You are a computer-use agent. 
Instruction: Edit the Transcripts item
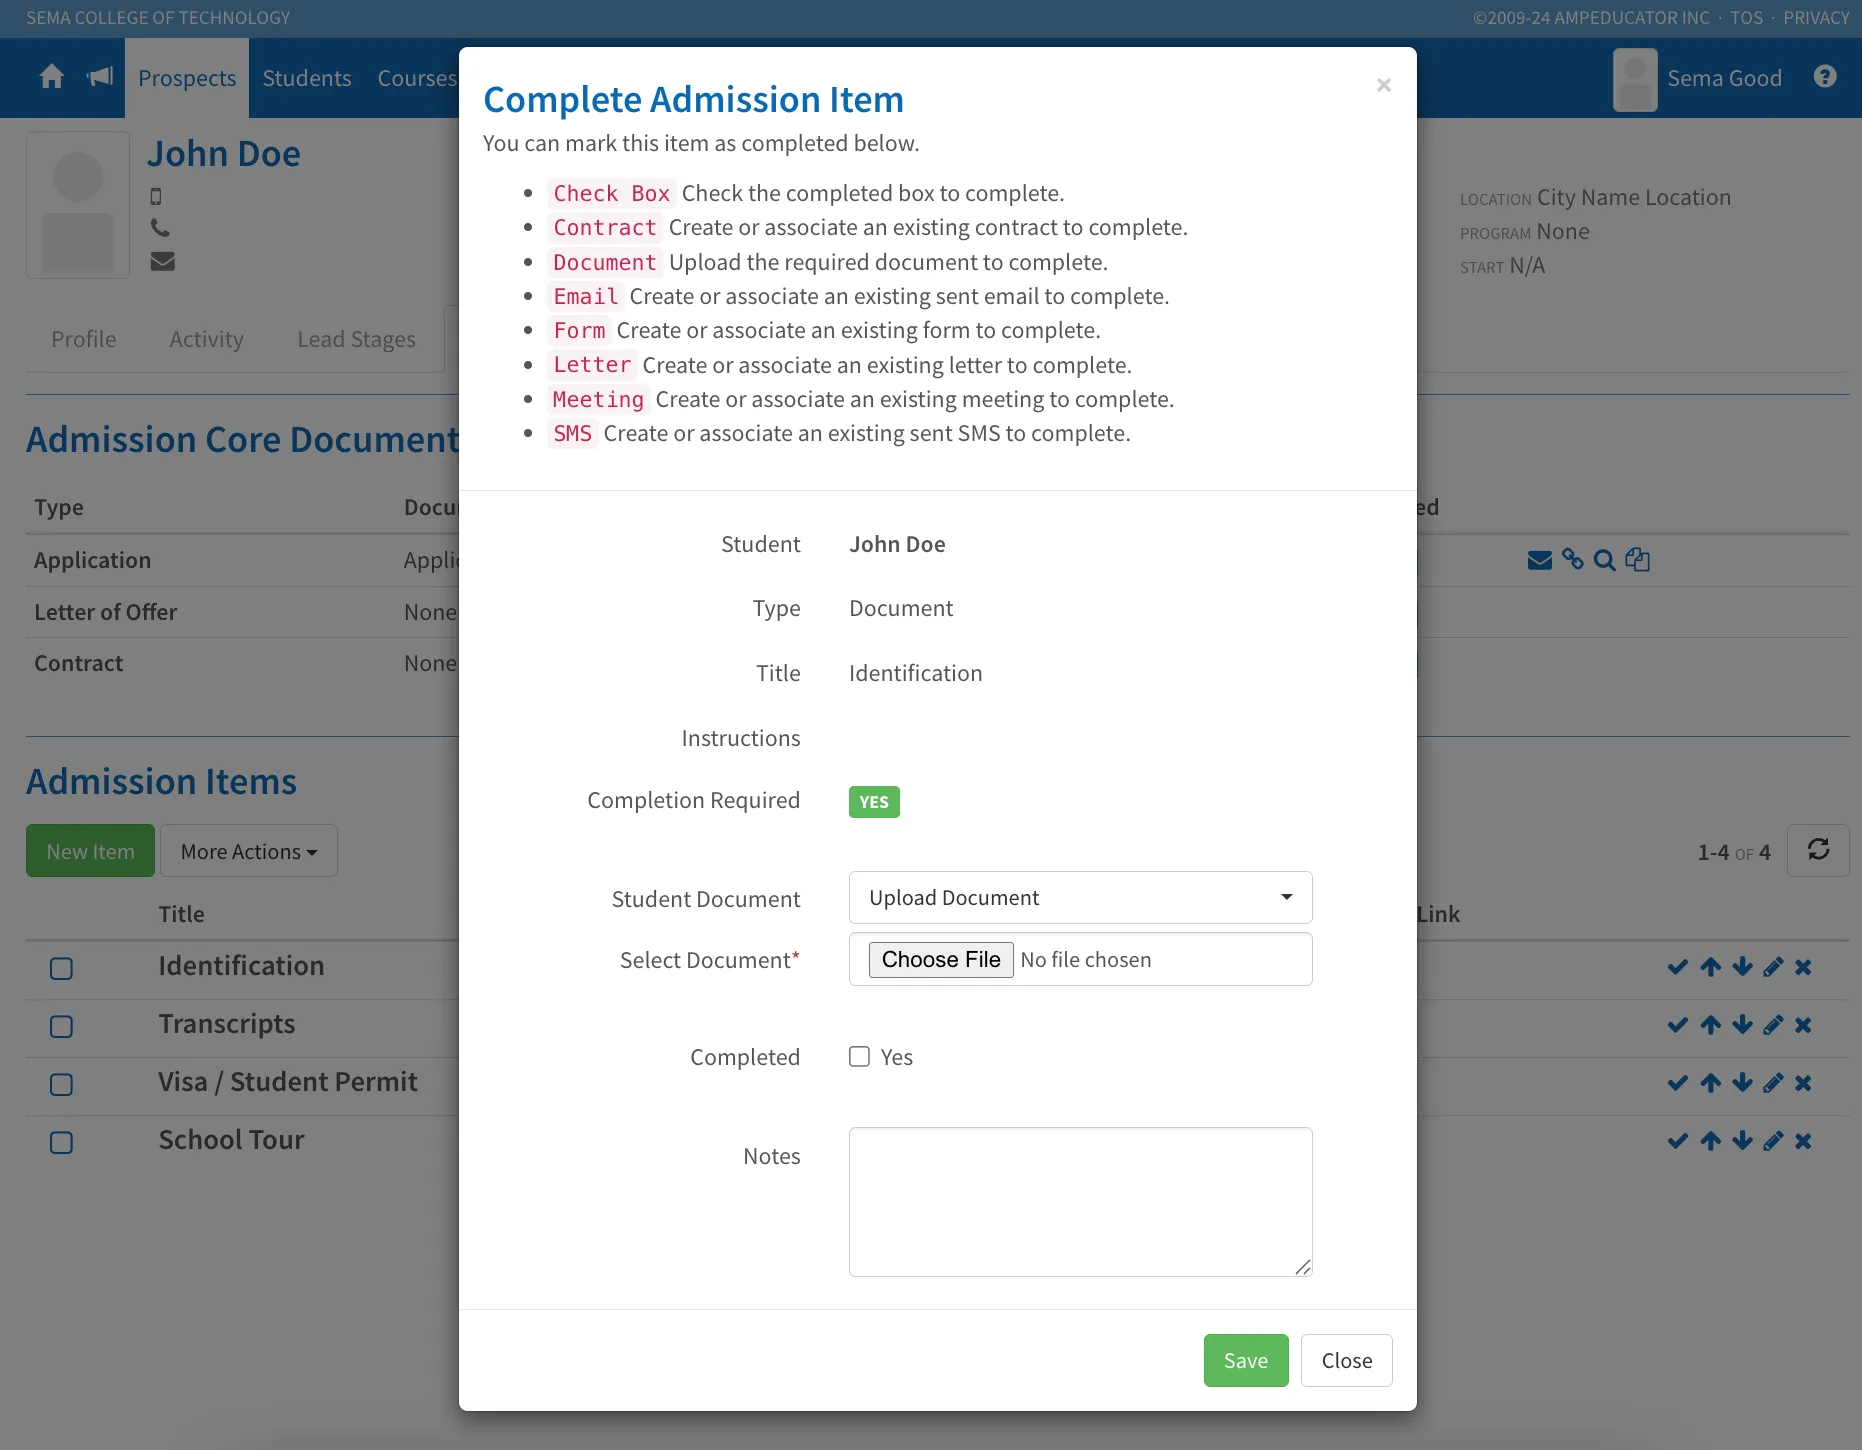(1773, 1025)
